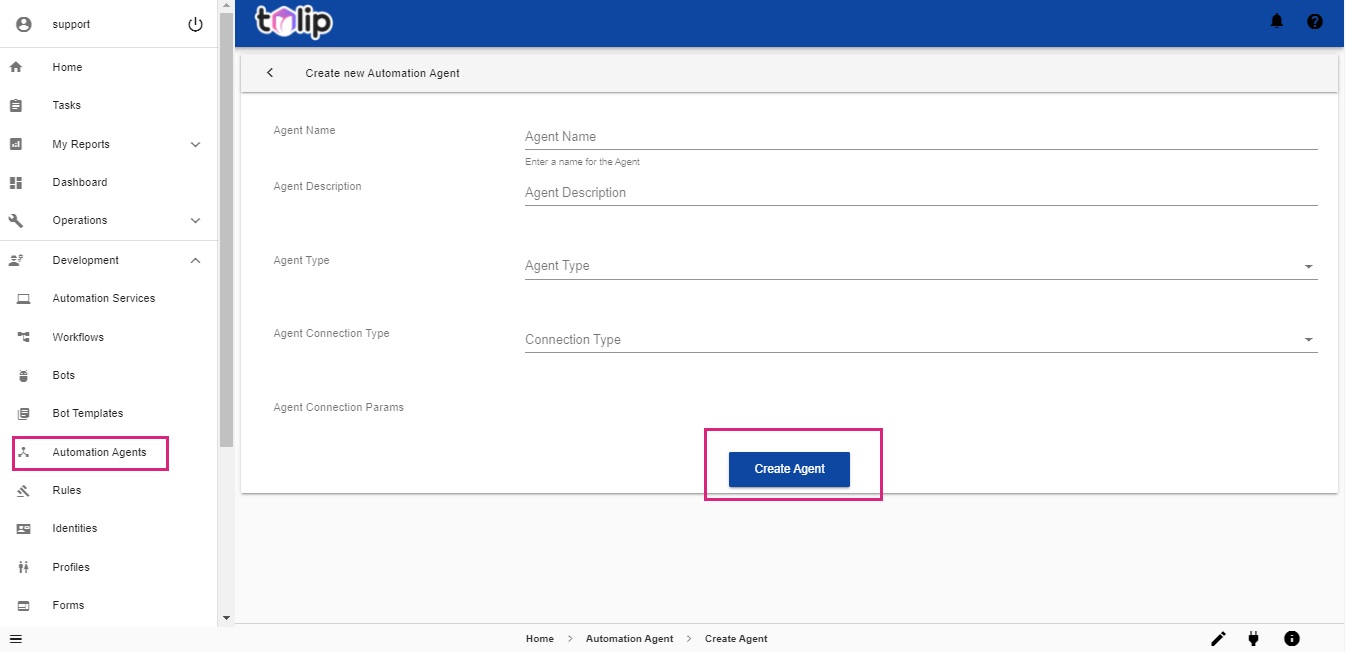1362x655 pixels.
Task: Open the Agent Type dropdown
Action: (921, 266)
